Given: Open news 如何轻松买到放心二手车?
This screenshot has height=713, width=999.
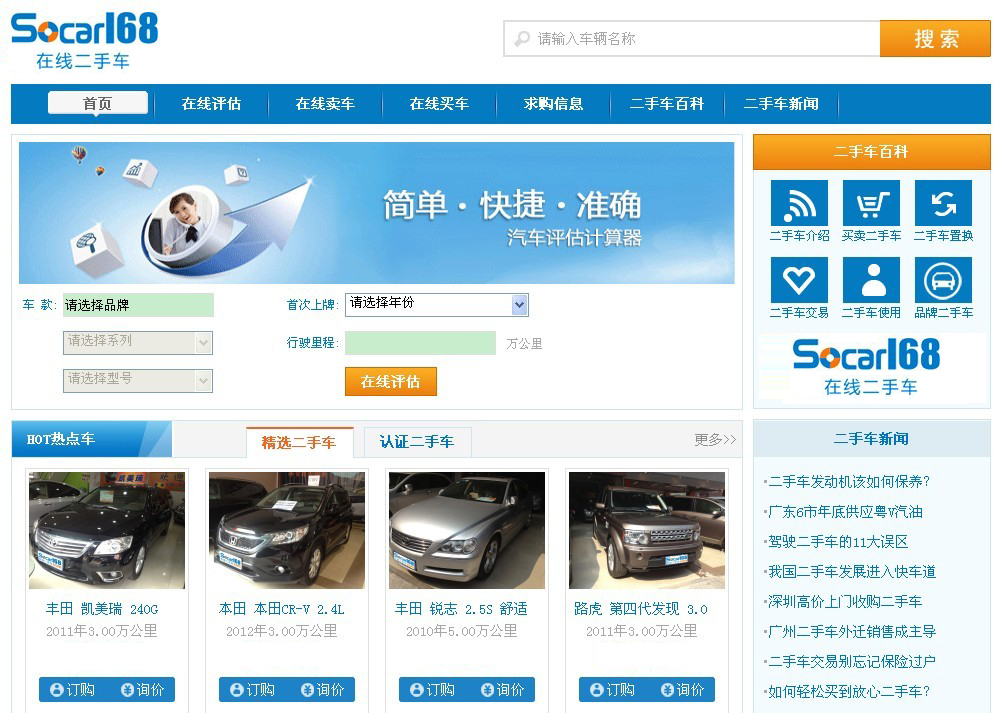Looking at the screenshot, I should [849, 691].
